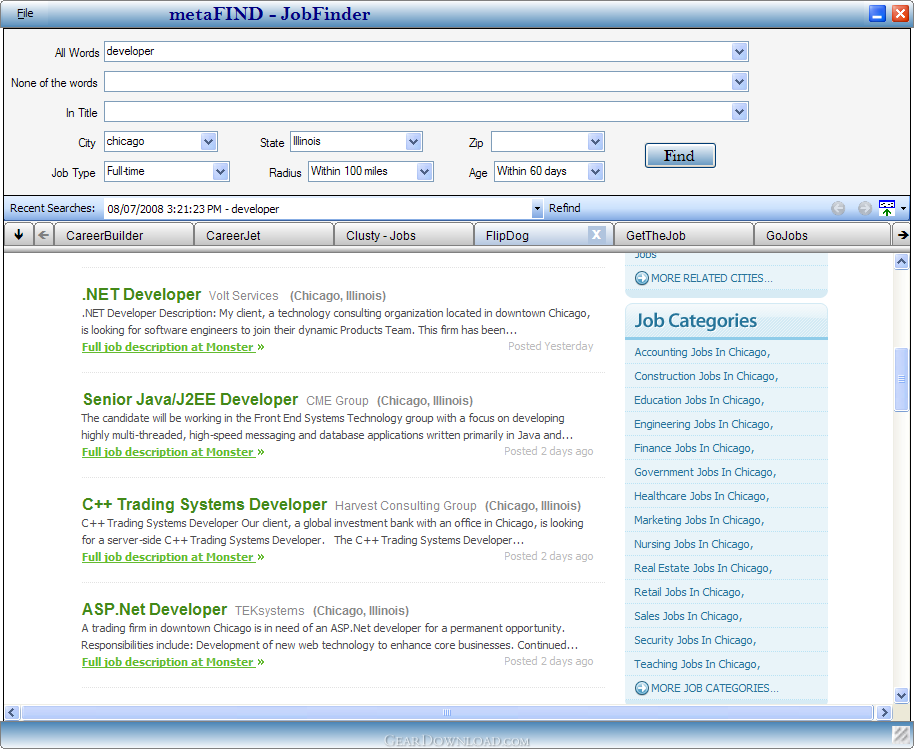Viewport: 914px width, 749px height.
Task: Click the up arrow of the vertical scrollbar
Action: click(x=901, y=262)
